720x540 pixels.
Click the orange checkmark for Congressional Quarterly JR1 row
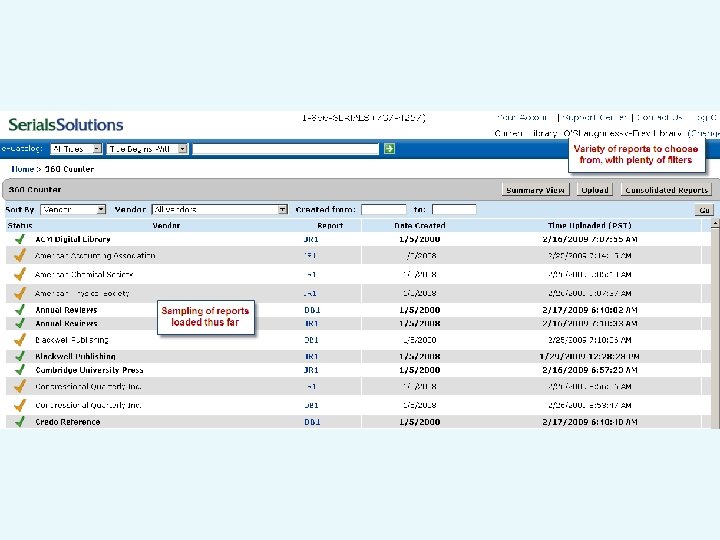tap(19, 386)
